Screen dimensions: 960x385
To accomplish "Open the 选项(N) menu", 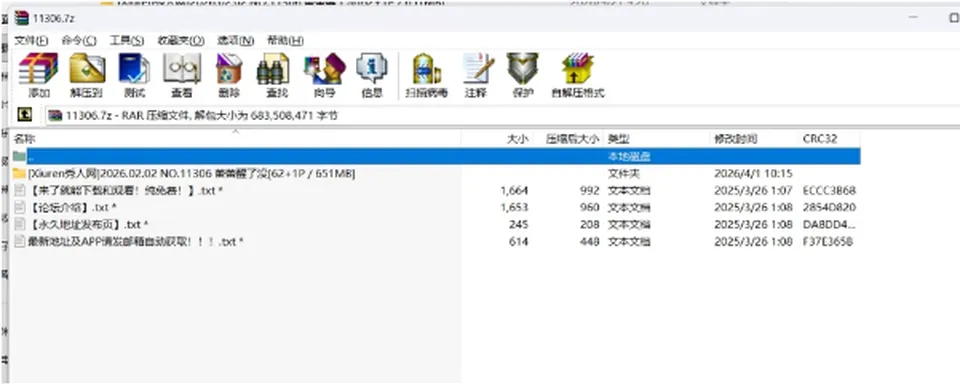I will (x=235, y=40).
